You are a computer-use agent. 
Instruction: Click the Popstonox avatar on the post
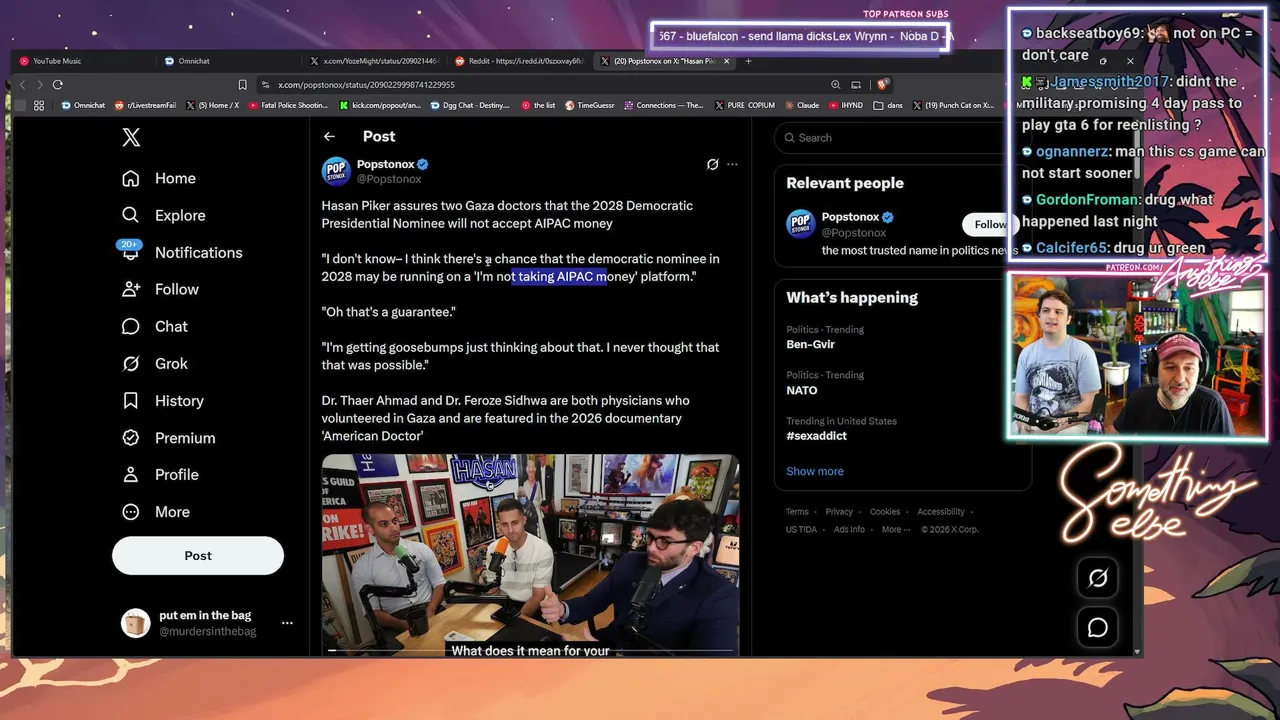coord(336,171)
